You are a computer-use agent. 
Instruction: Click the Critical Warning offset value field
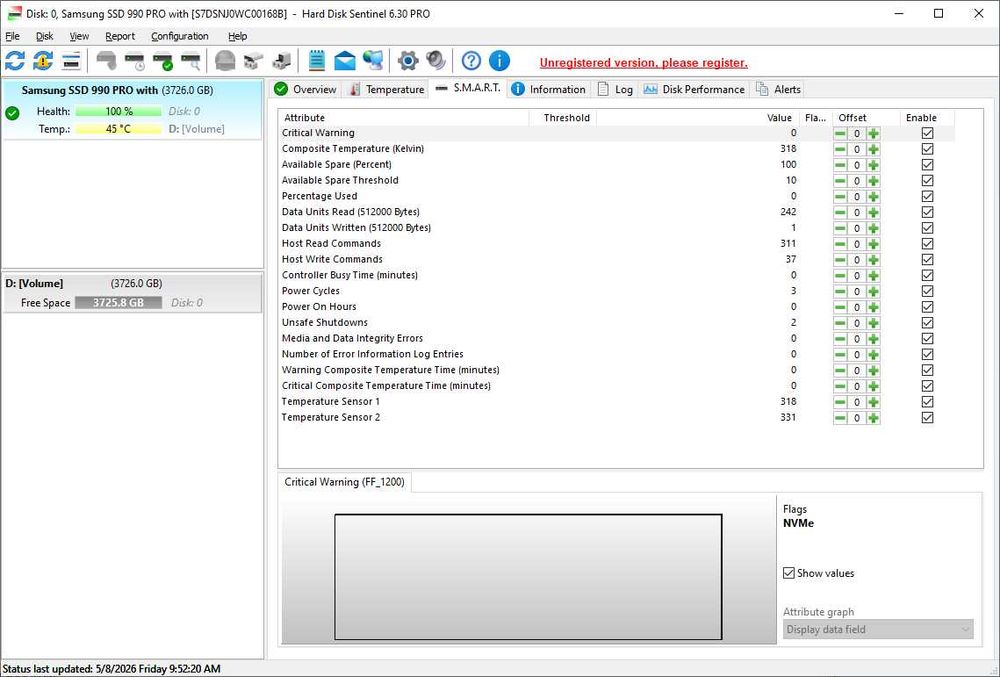click(857, 133)
